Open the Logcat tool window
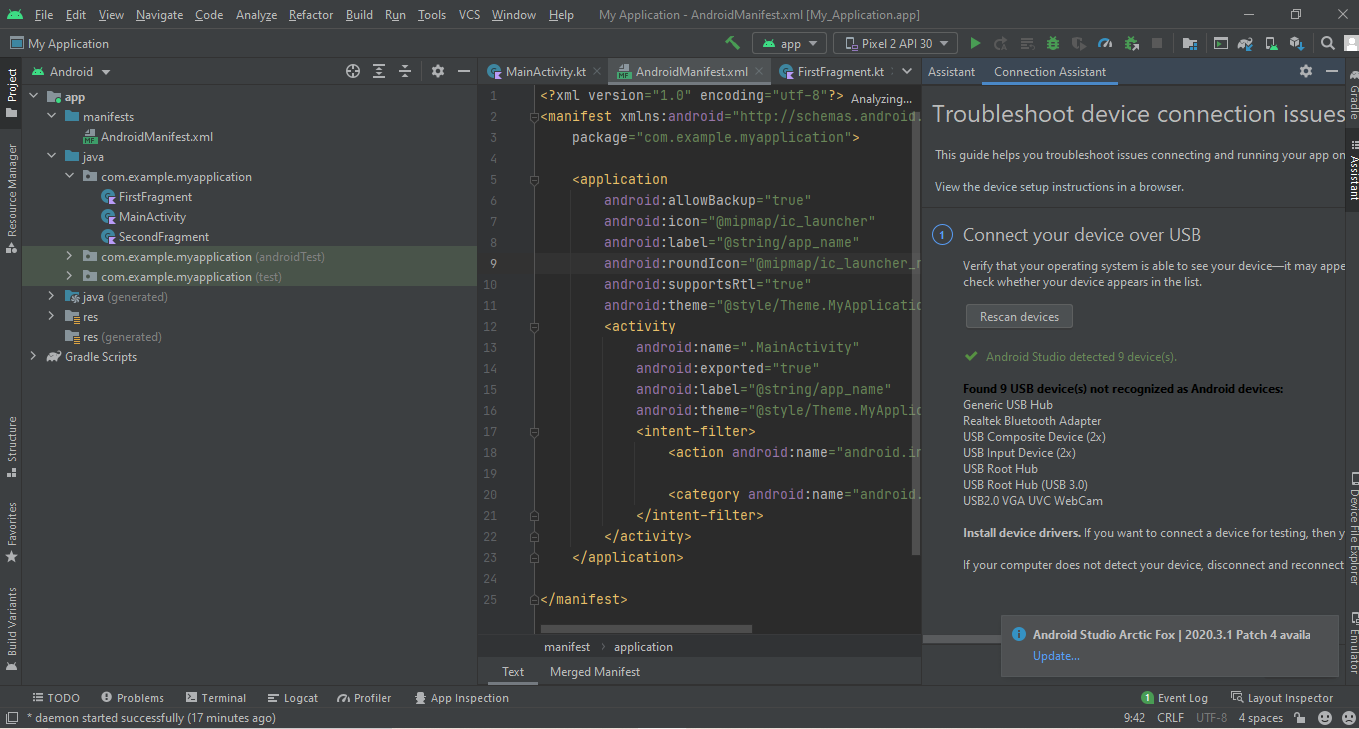This screenshot has width=1359, height=729. tap(292, 698)
